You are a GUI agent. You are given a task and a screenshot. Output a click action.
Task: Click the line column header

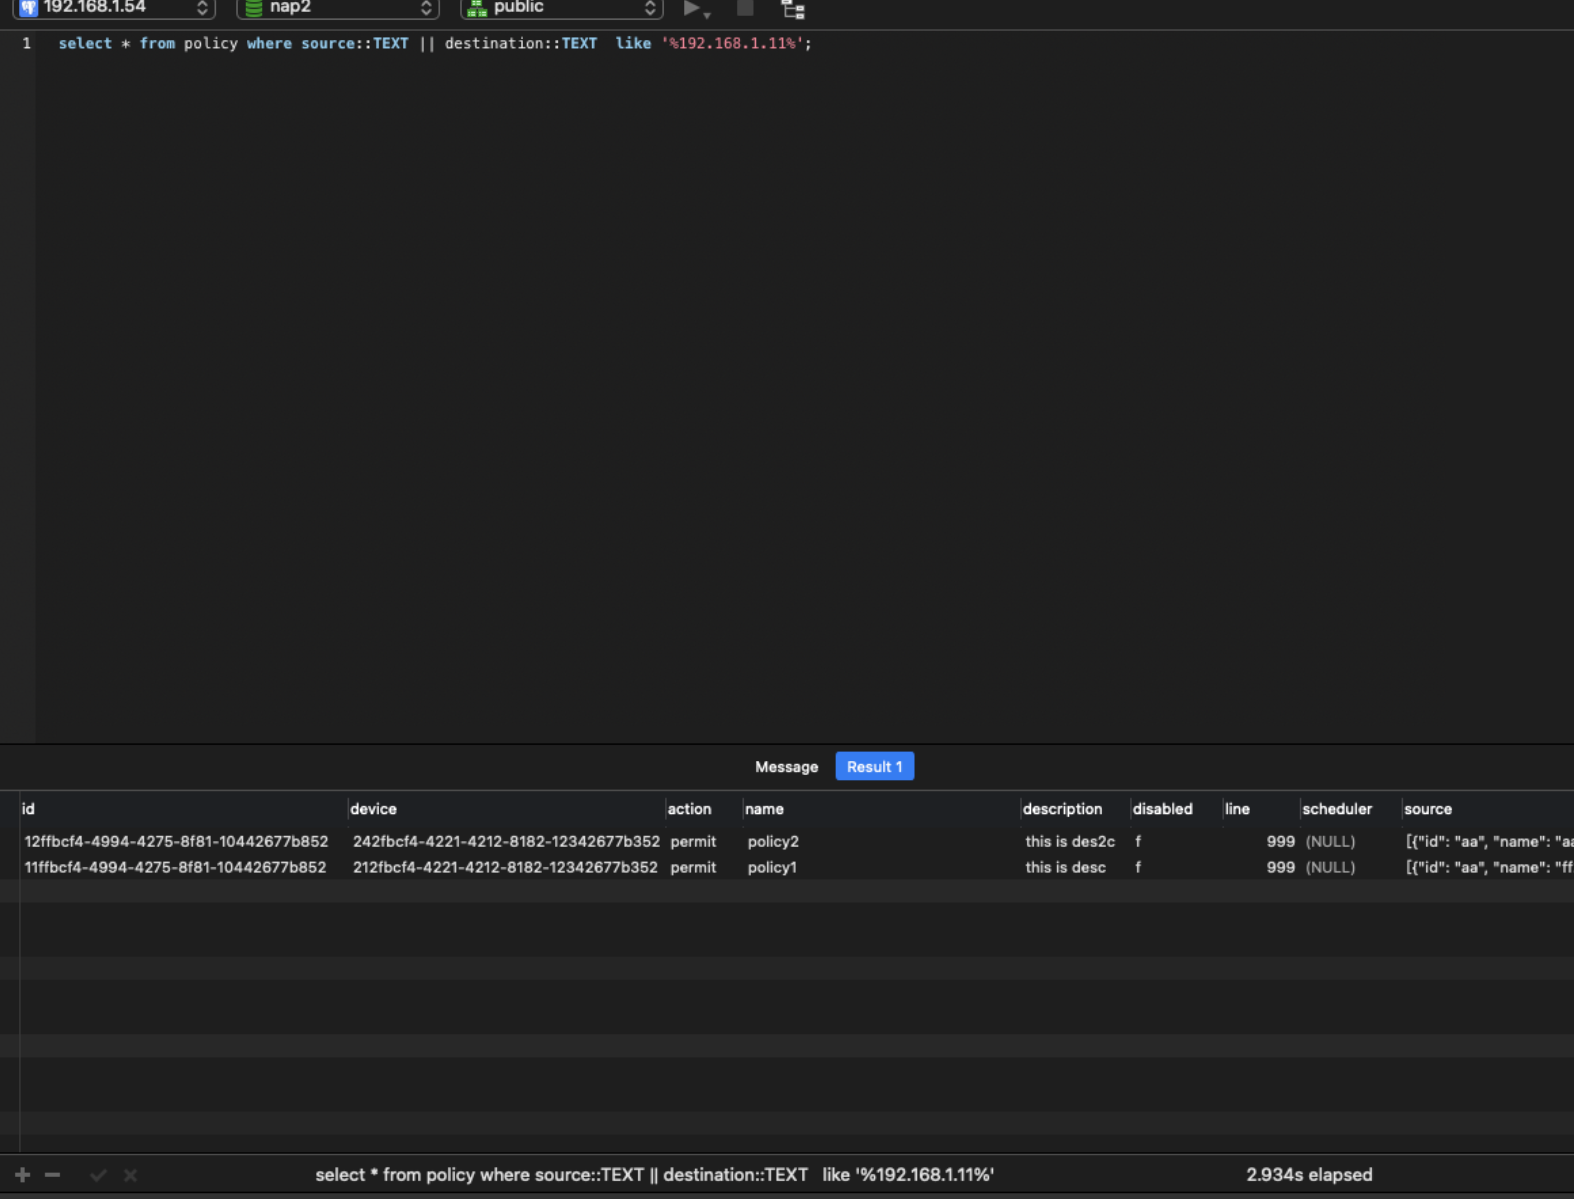tap(1260, 809)
